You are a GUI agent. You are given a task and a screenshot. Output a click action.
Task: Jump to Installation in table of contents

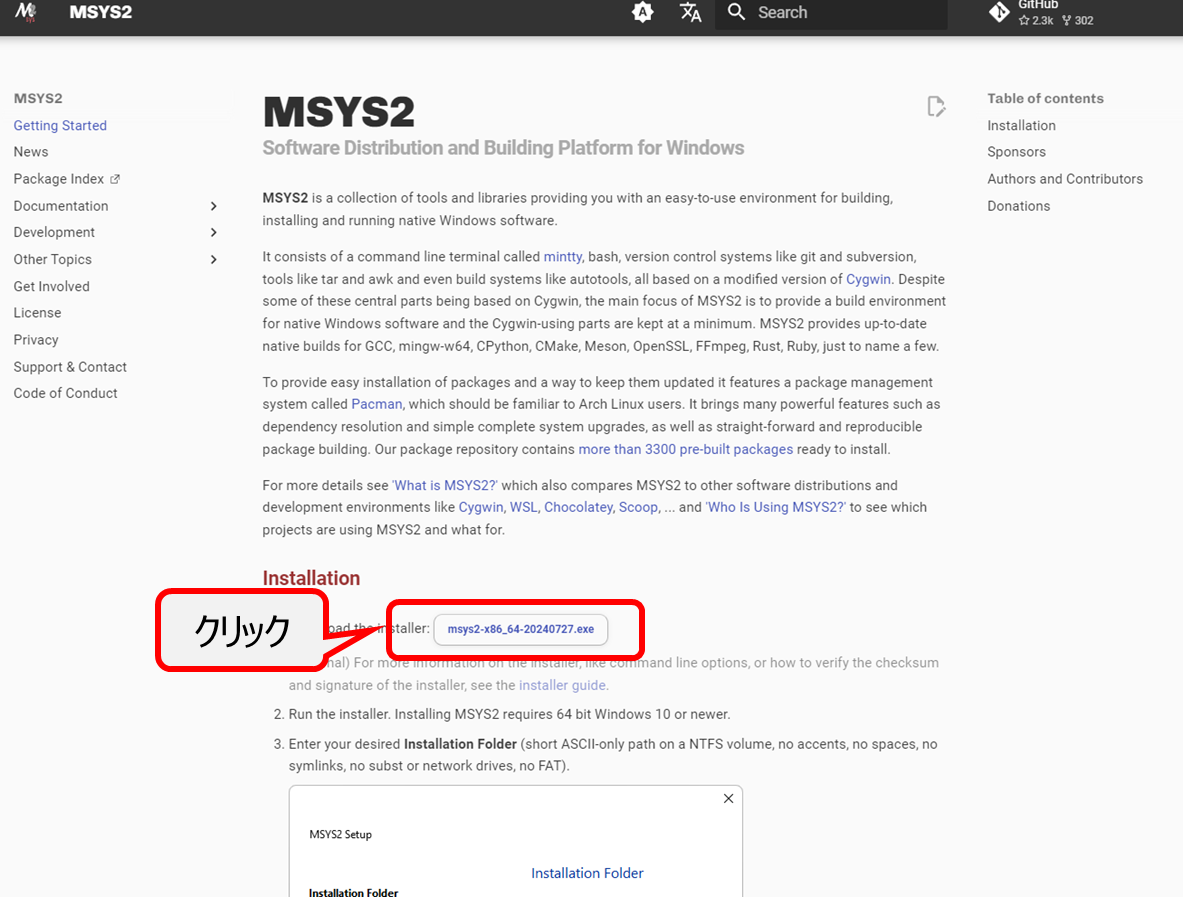[1022, 125]
